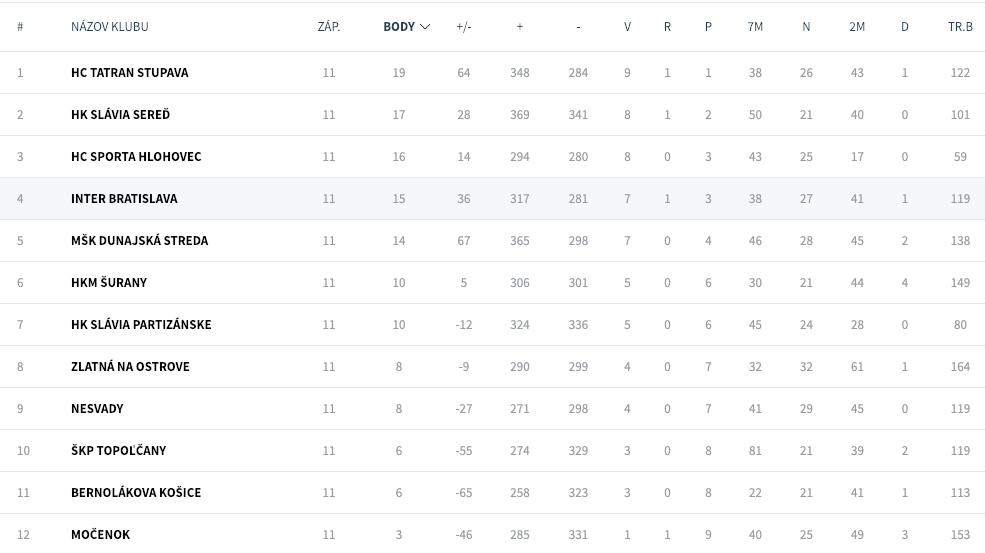Screen dimensions: 985x553
Task: Open HC TATRAN STUPAVA club link
Action: tap(129, 72)
